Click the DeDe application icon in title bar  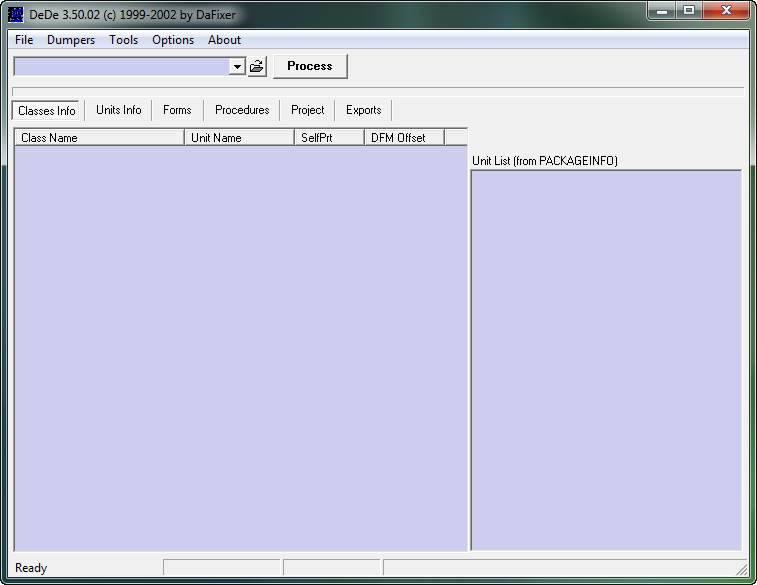(x=15, y=14)
